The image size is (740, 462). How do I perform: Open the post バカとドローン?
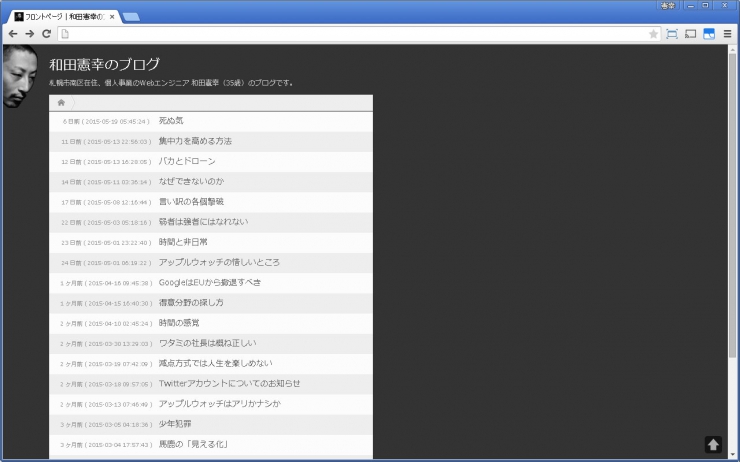pos(187,161)
